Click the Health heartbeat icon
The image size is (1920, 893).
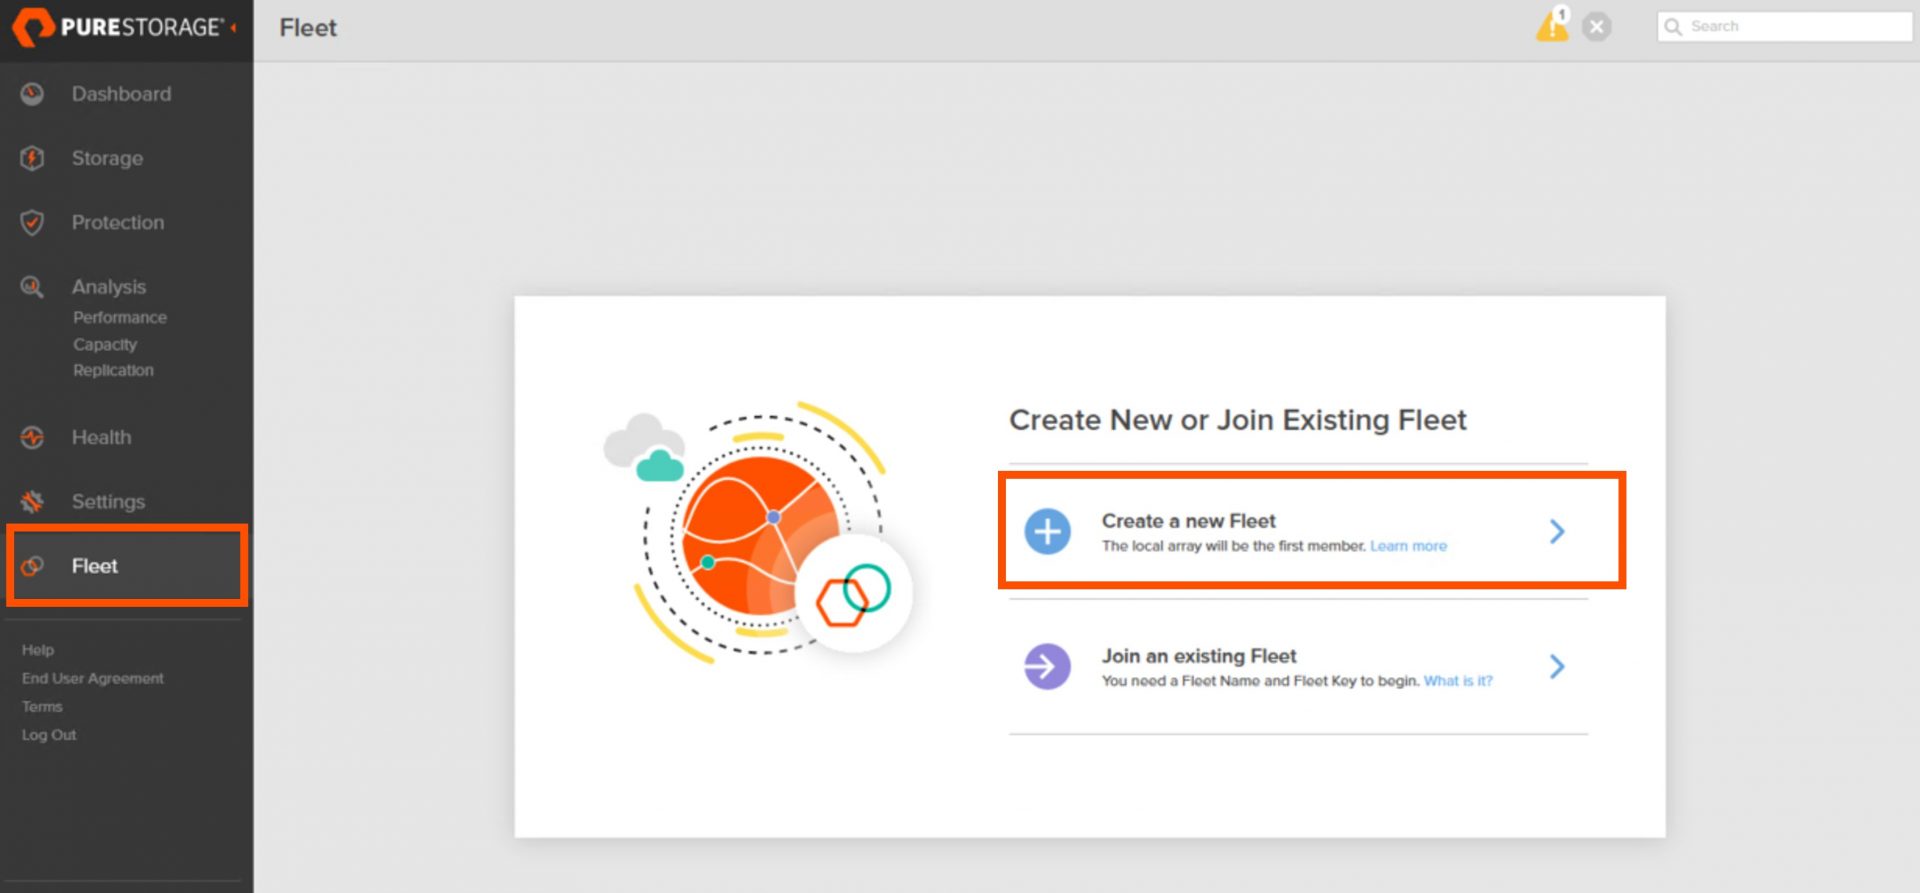32,437
